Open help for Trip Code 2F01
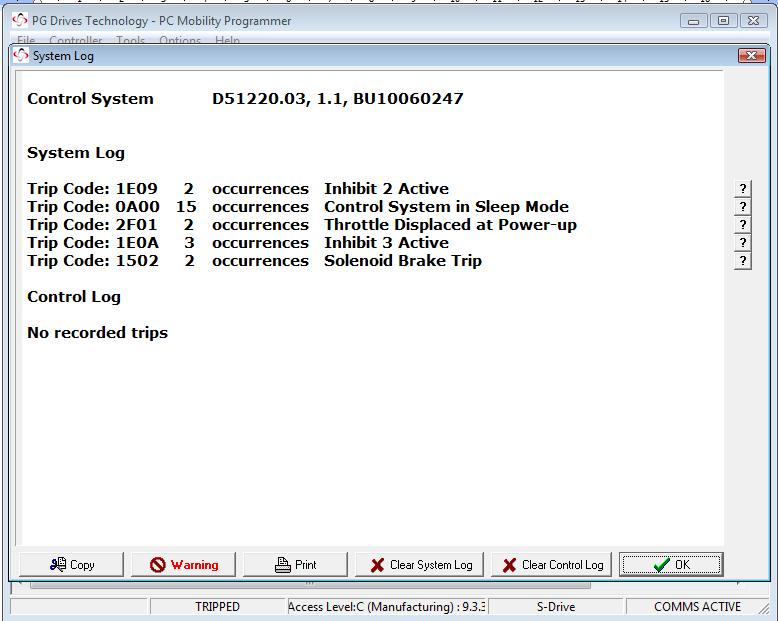The width and height of the screenshot is (778, 621). pyautogui.click(x=742, y=225)
